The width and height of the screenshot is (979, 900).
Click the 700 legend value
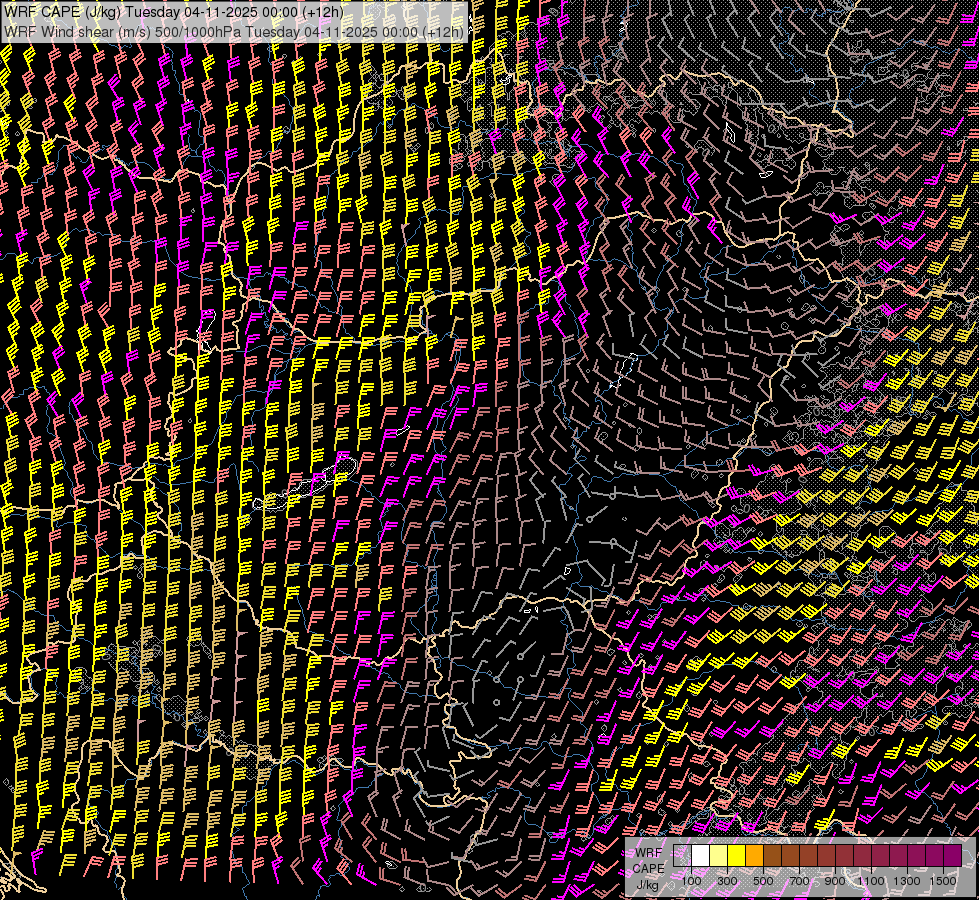(x=799, y=881)
